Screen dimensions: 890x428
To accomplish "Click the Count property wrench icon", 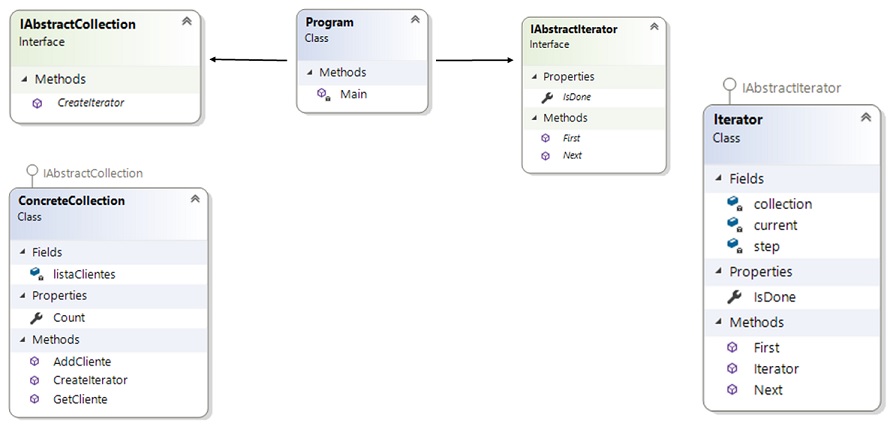I will (36, 318).
